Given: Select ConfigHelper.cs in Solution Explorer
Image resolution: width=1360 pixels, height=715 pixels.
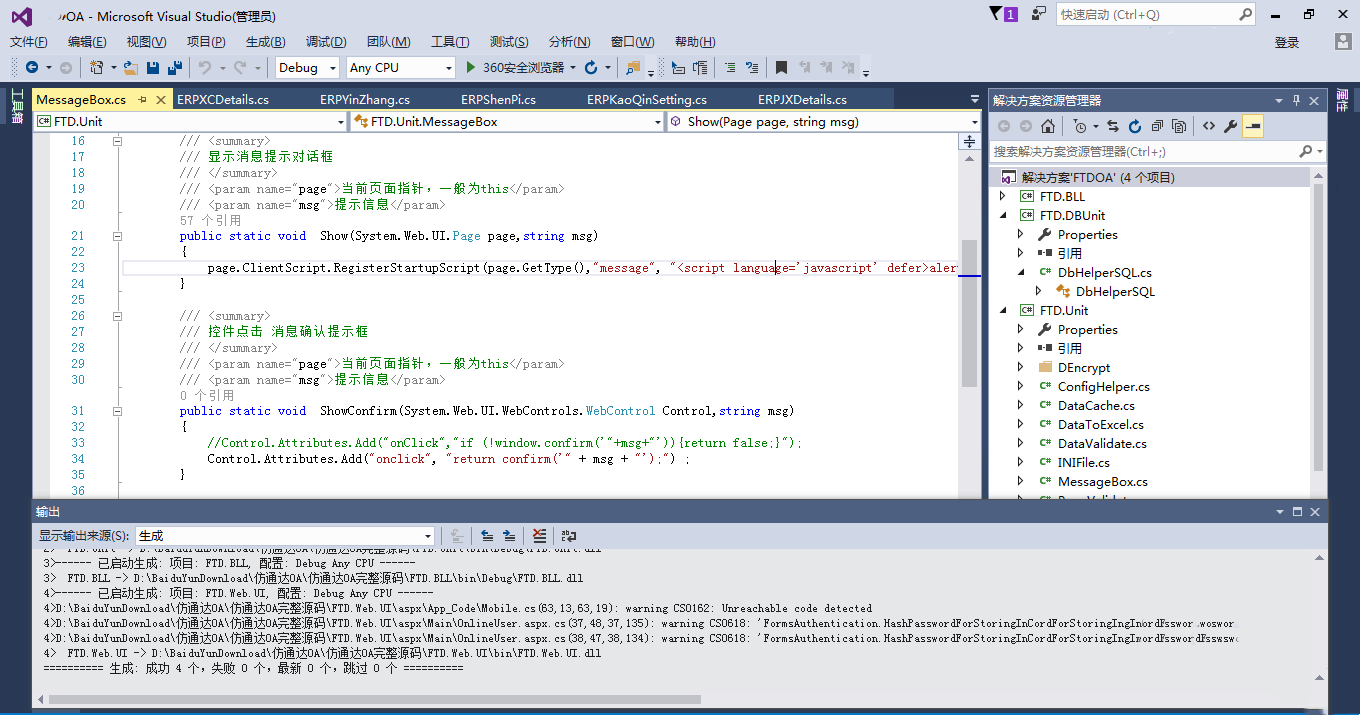Looking at the screenshot, I should click(x=1103, y=387).
